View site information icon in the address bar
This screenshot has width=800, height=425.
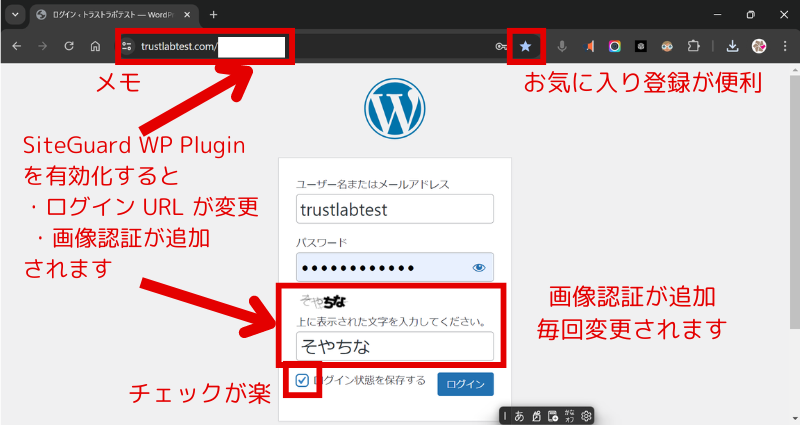click(127, 46)
